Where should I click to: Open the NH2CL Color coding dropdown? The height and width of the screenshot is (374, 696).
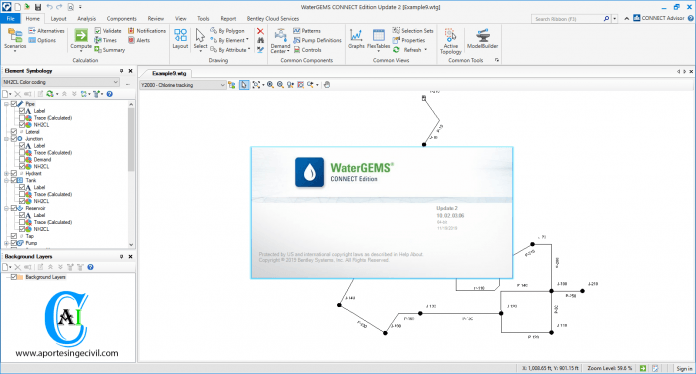(61, 82)
